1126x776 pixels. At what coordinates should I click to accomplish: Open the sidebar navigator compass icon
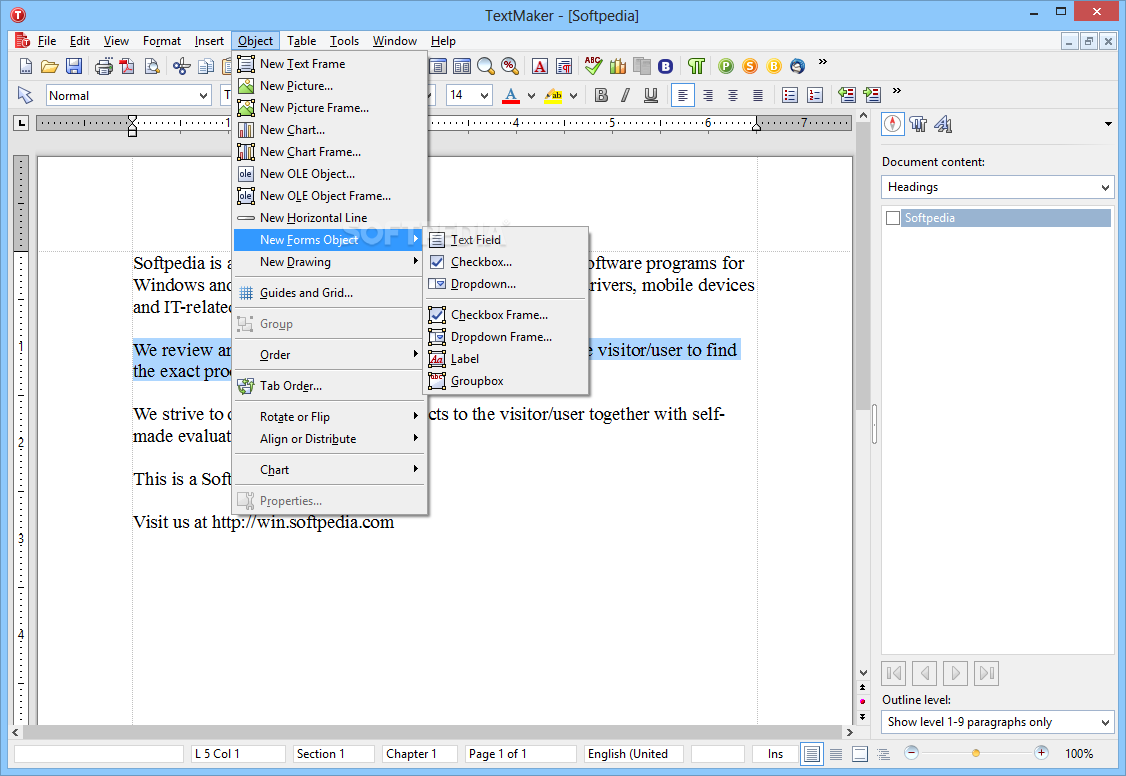coord(893,124)
